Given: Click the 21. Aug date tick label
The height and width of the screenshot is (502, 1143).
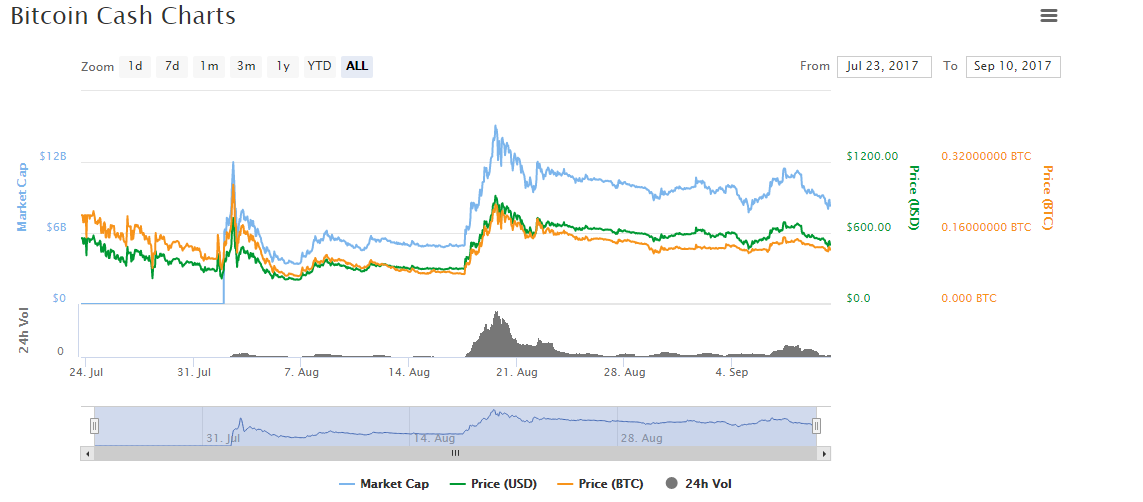Looking at the screenshot, I should [515, 372].
